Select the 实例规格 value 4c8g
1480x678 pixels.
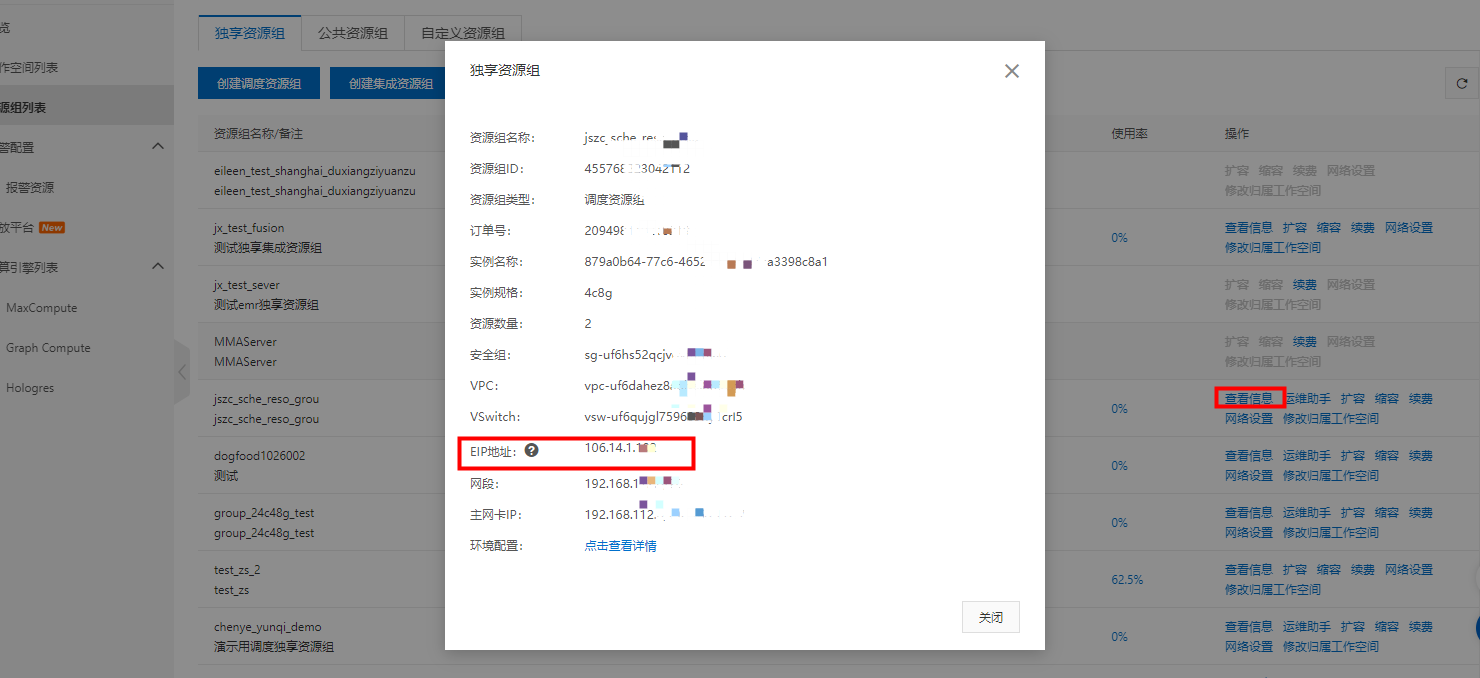(x=598, y=293)
